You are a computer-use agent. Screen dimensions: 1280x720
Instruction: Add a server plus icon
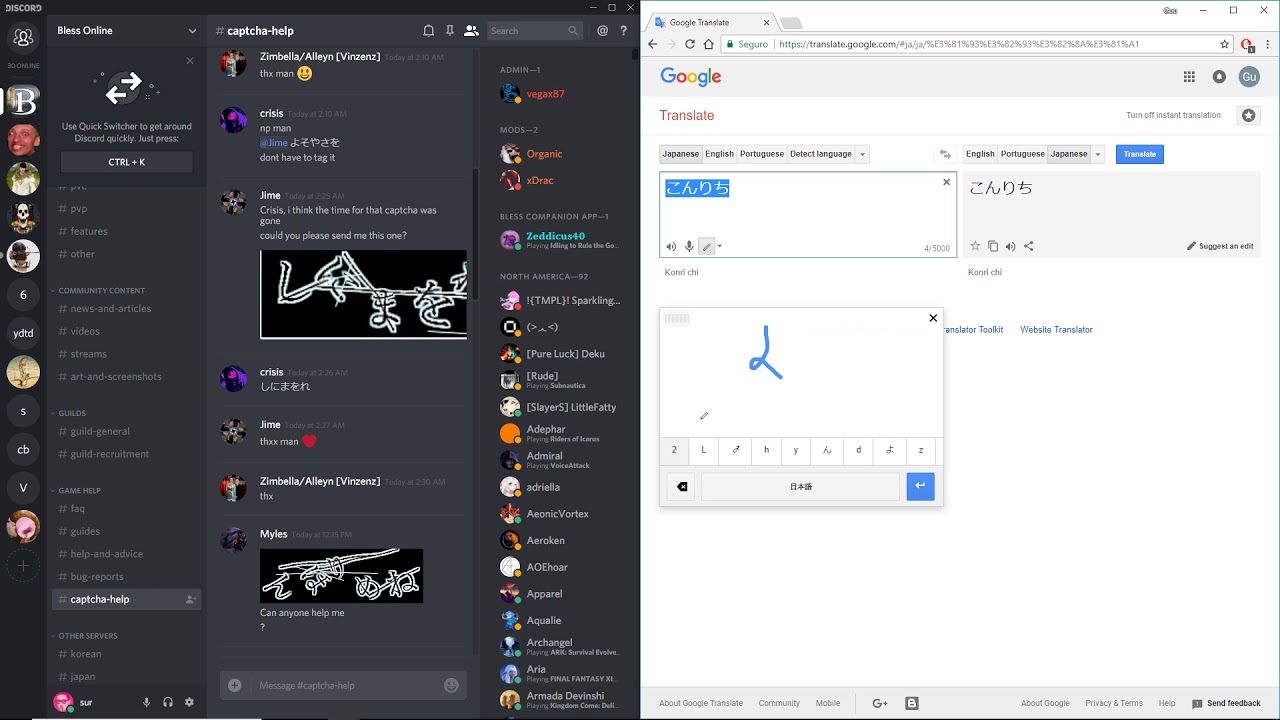23,566
